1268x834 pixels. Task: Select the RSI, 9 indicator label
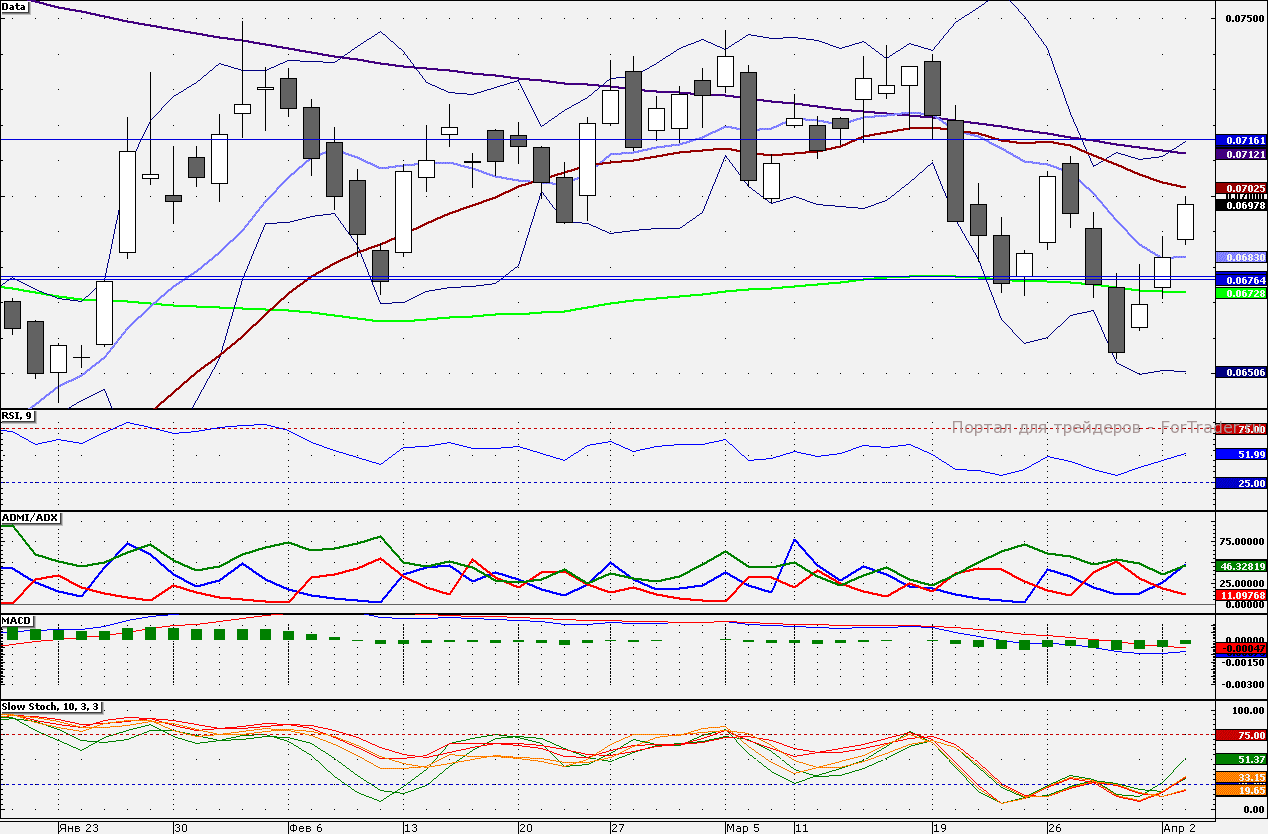18,415
